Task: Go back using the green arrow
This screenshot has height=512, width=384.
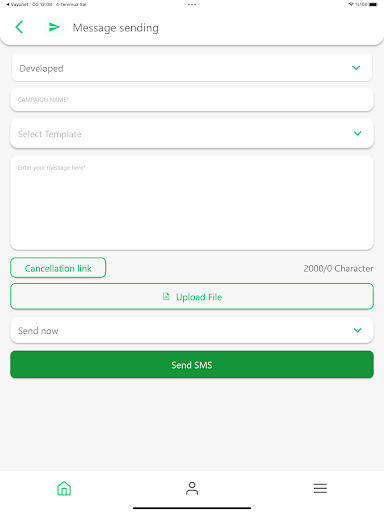Action: pyautogui.click(x=19, y=27)
